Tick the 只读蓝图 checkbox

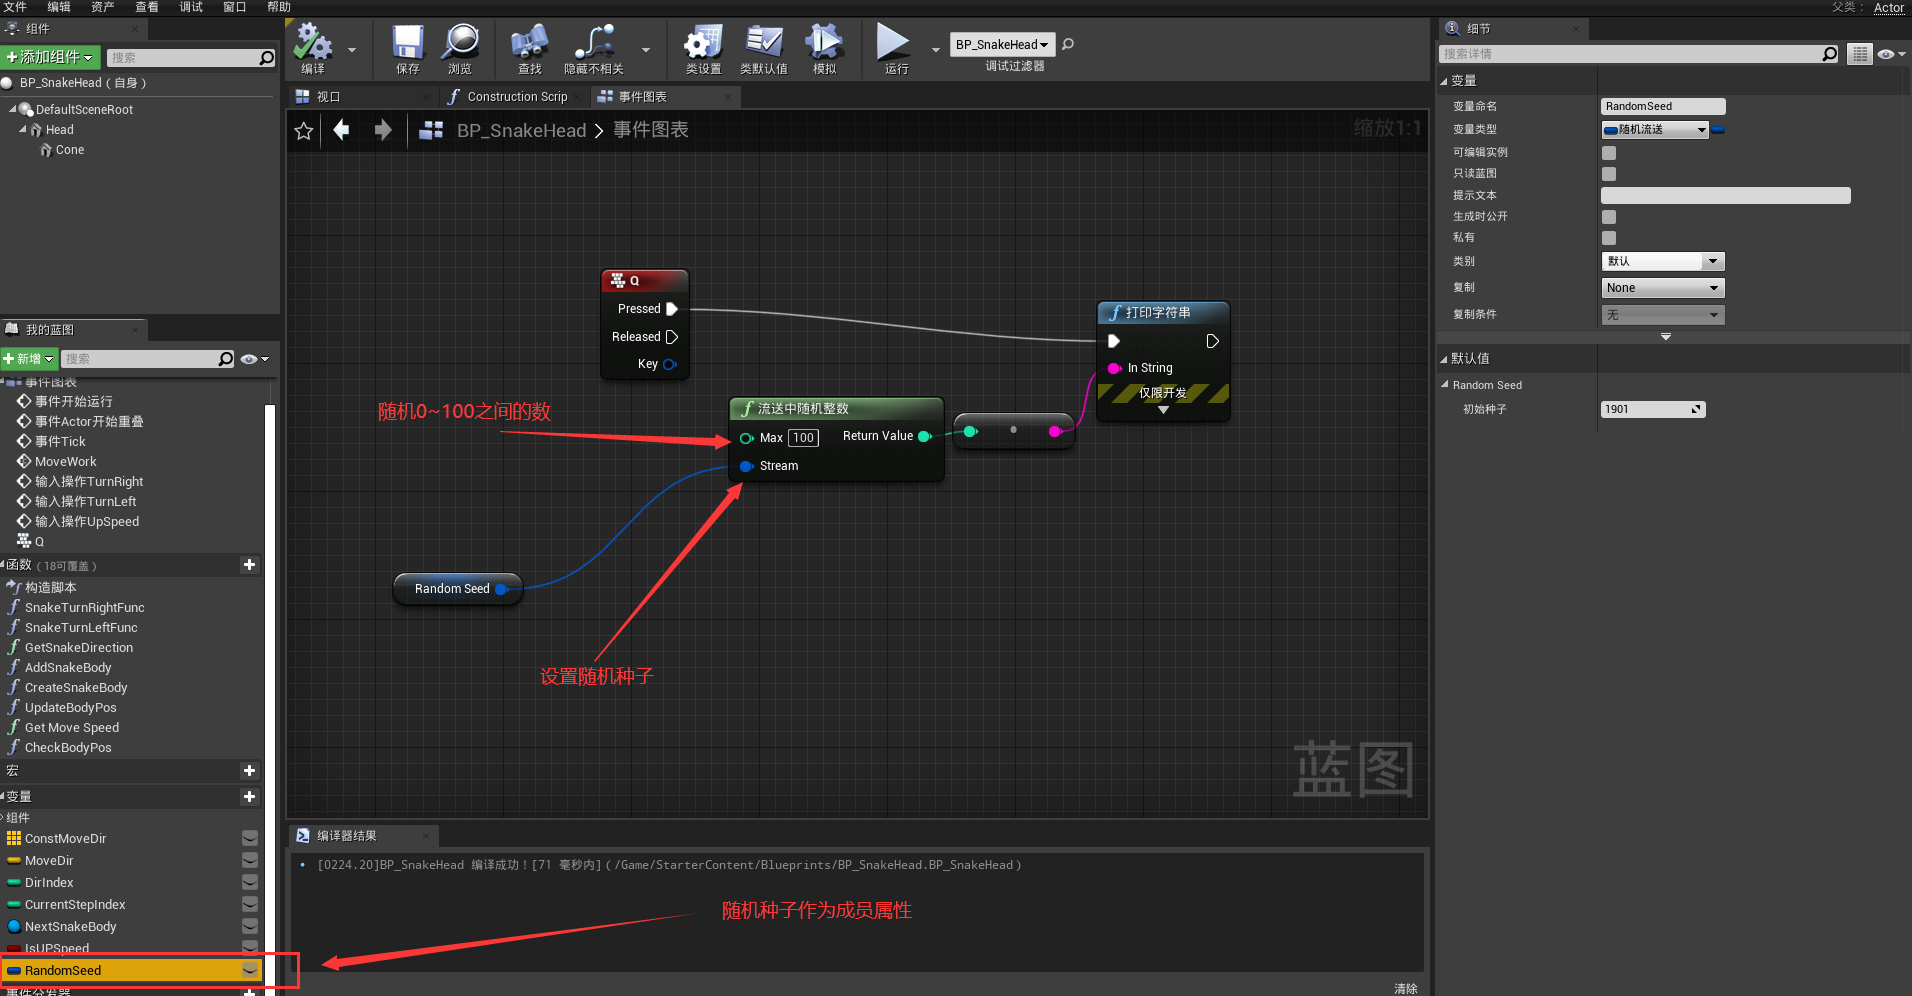tap(1609, 174)
